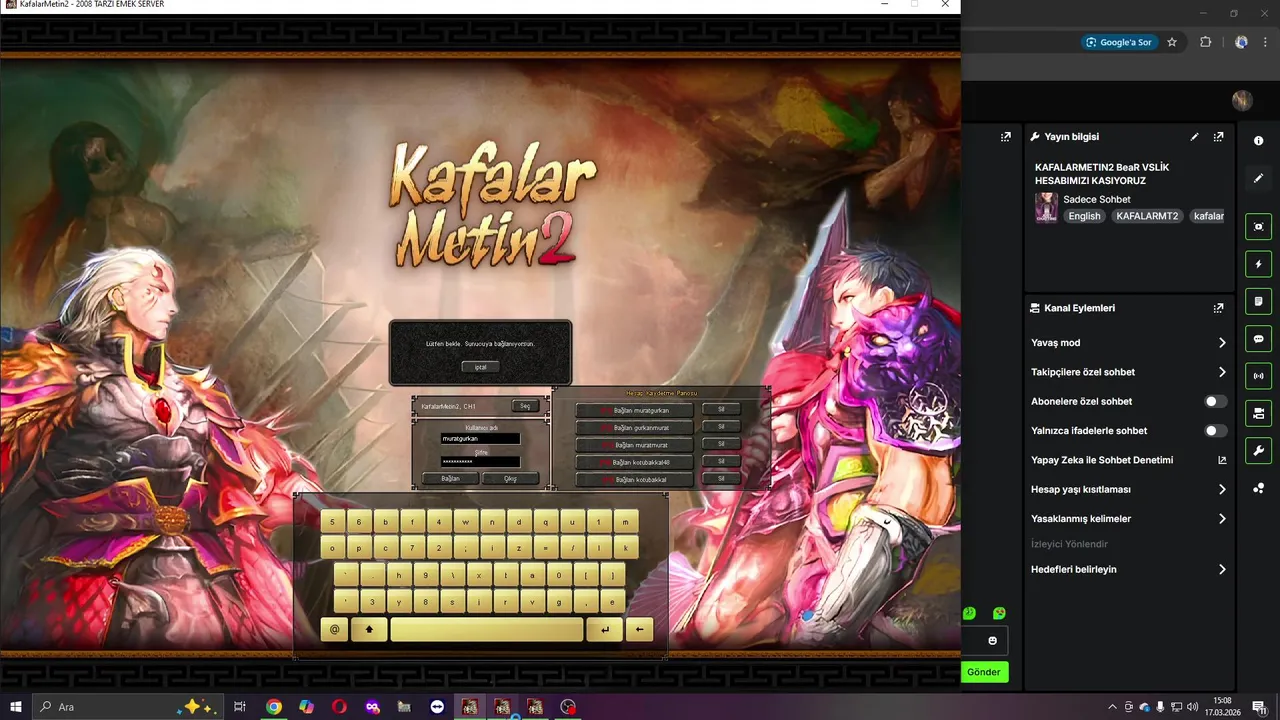Click the broadcast signal icon in right sidebar
This screenshot has width=1280, height=720.
(1258, 376)
